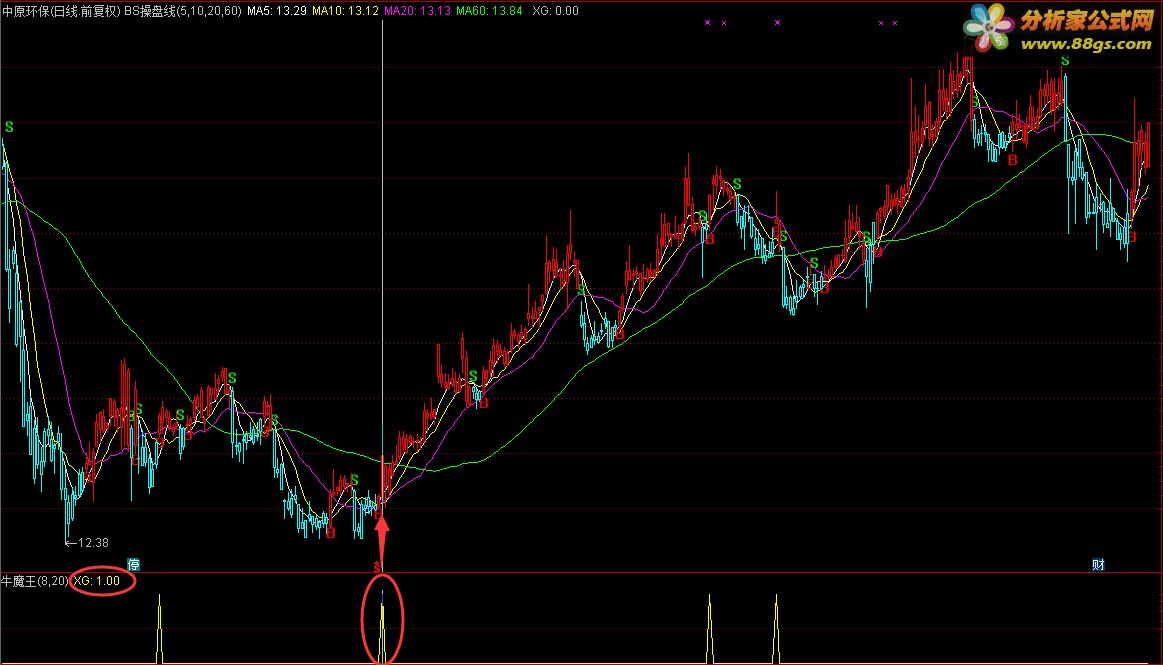1163x665 pixels.
Task: Select the MA60: 13.84 value
Action: 489,11
